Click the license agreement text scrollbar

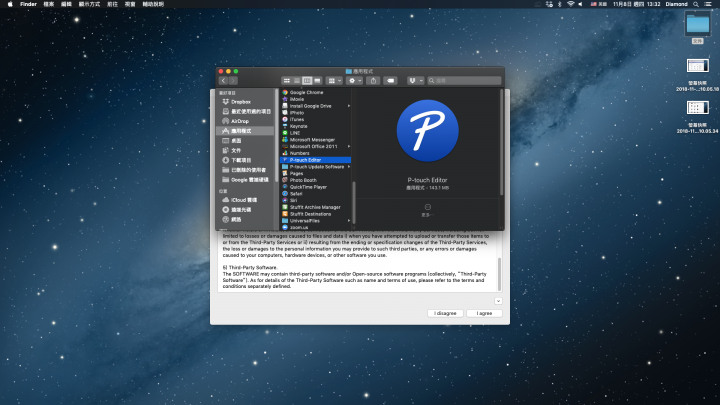tap(499, 274)
